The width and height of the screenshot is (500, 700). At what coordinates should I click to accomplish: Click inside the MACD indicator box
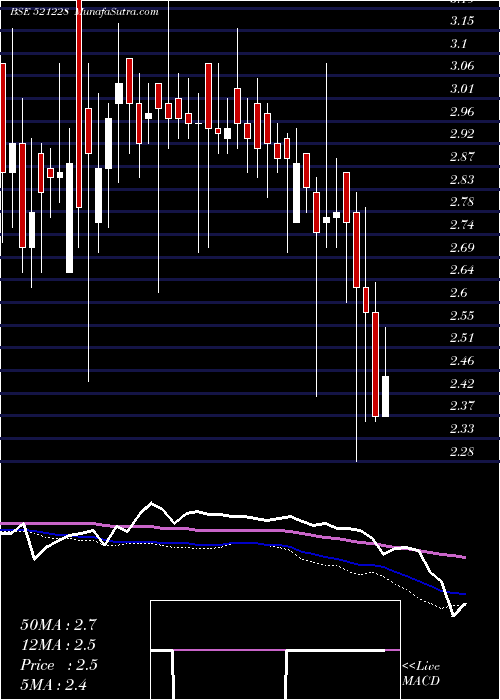275,650
